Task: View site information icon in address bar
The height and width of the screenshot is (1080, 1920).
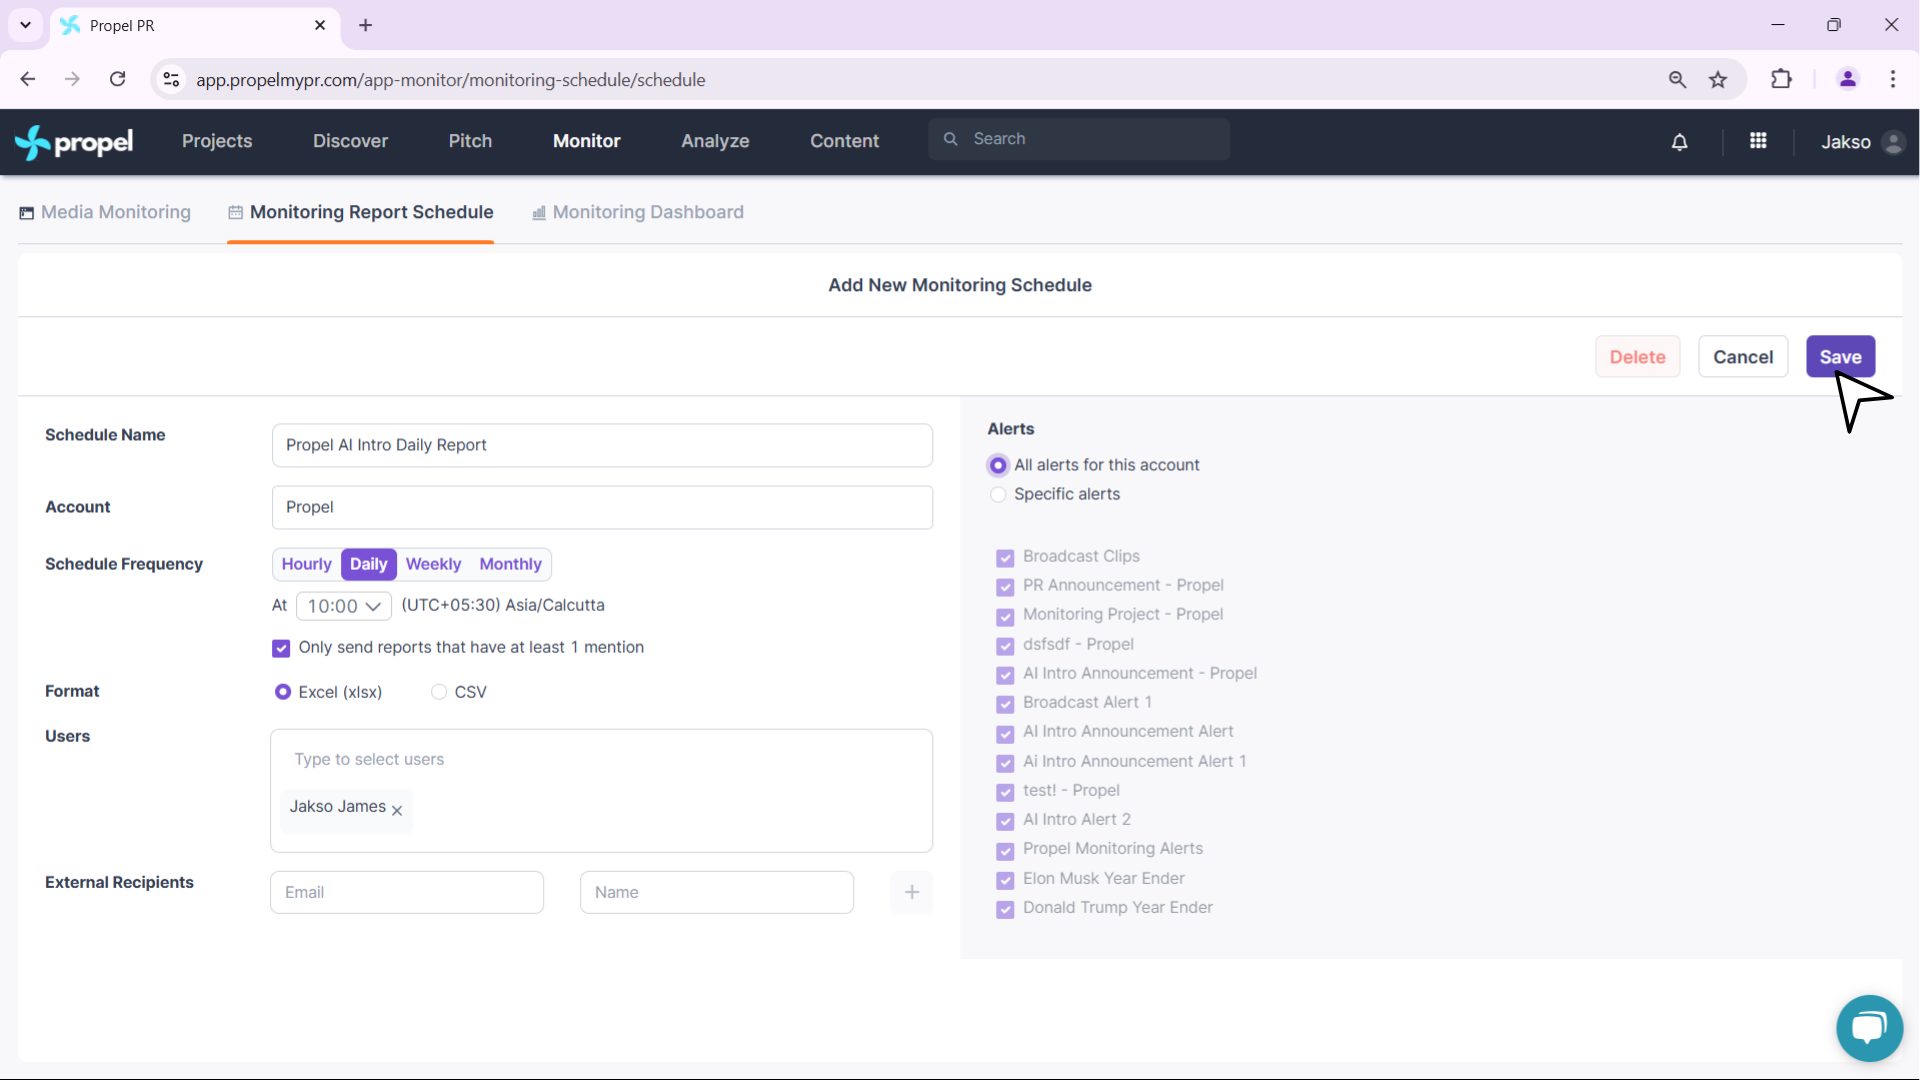Action: [172, 79]
